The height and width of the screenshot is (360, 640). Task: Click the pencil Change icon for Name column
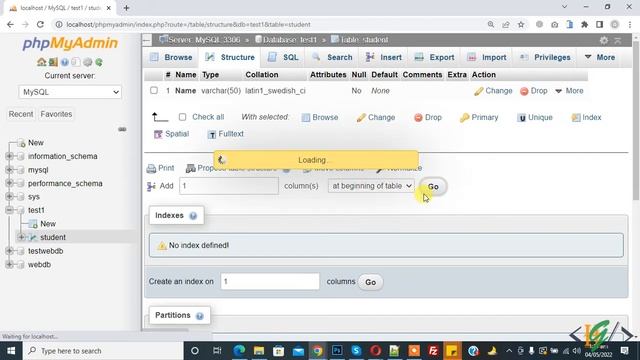click(478, 91)
